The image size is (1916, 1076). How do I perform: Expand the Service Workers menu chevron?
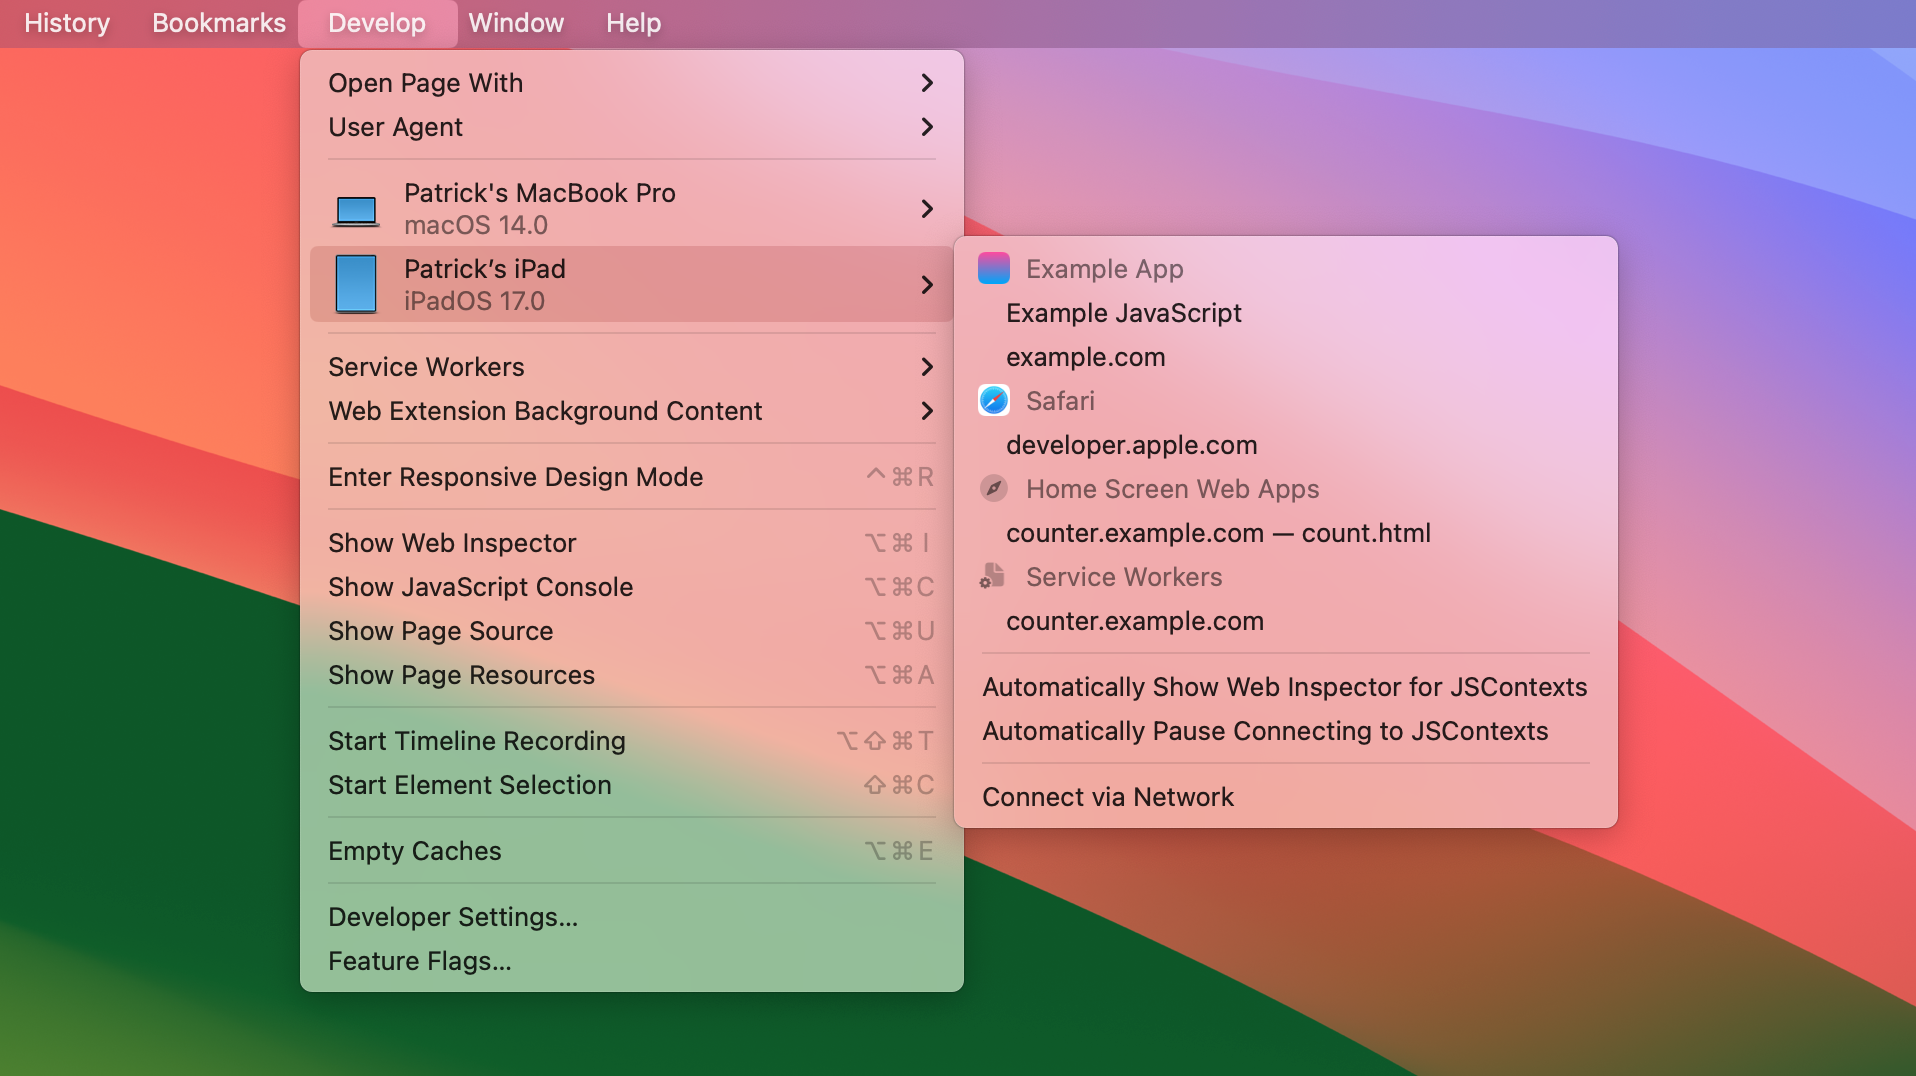(927, 367)
